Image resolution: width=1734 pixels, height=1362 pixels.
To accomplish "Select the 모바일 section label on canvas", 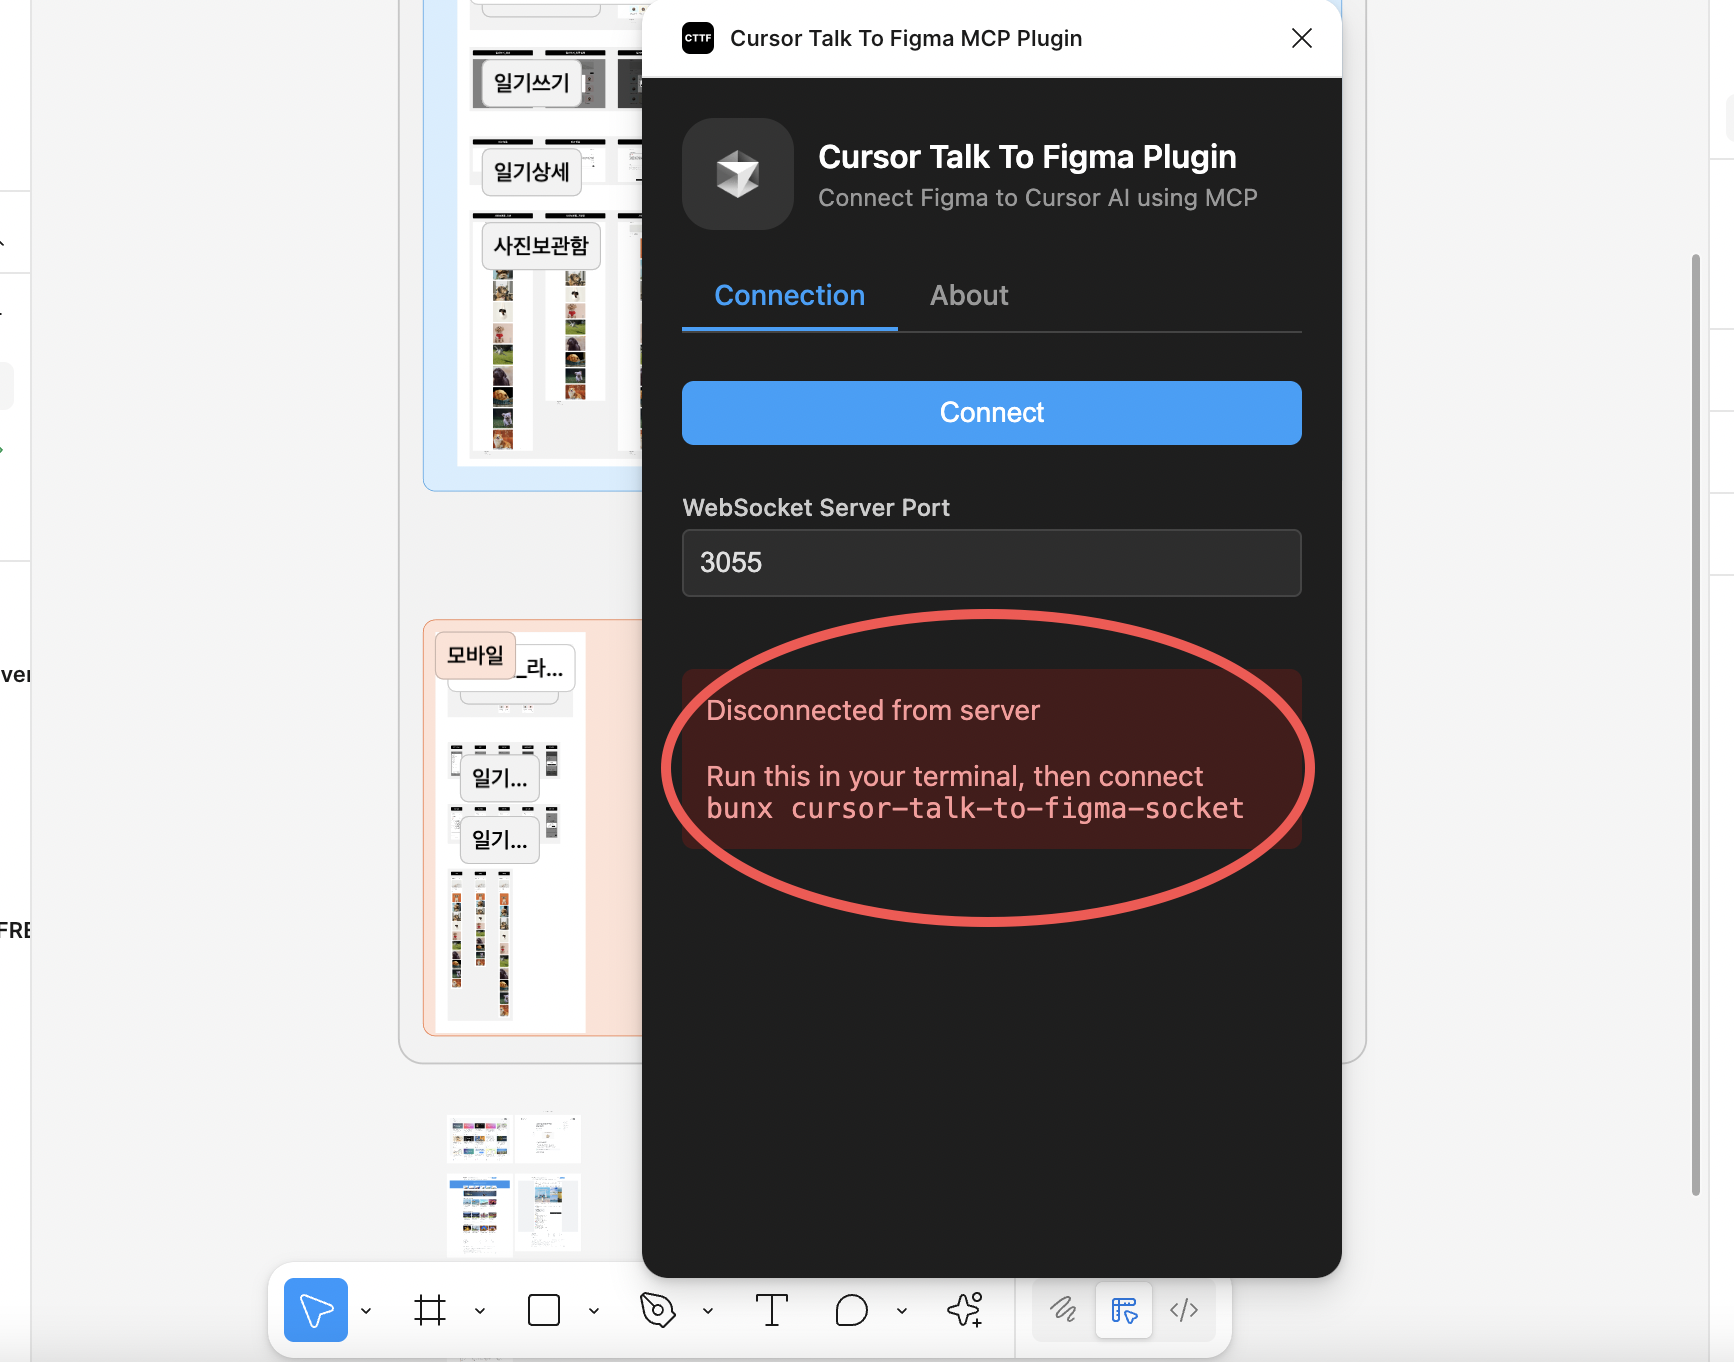I will (476, 655).
